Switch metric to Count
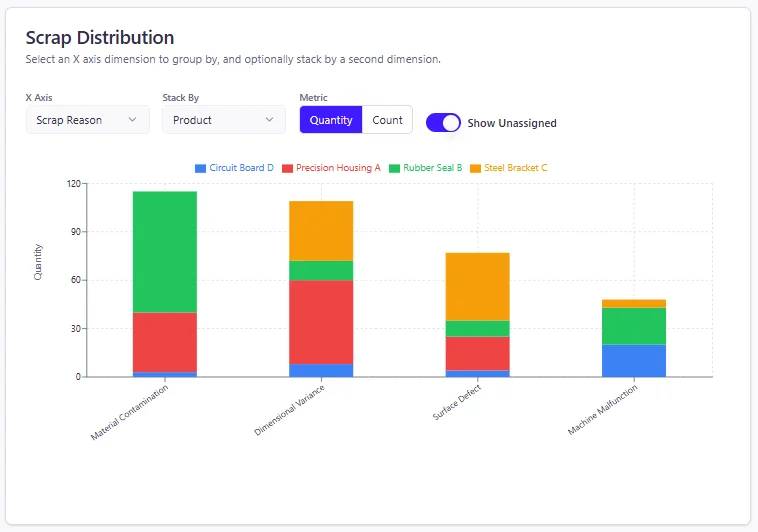The height and width of the screenshot is (532, 758). (x=387, y=120)
